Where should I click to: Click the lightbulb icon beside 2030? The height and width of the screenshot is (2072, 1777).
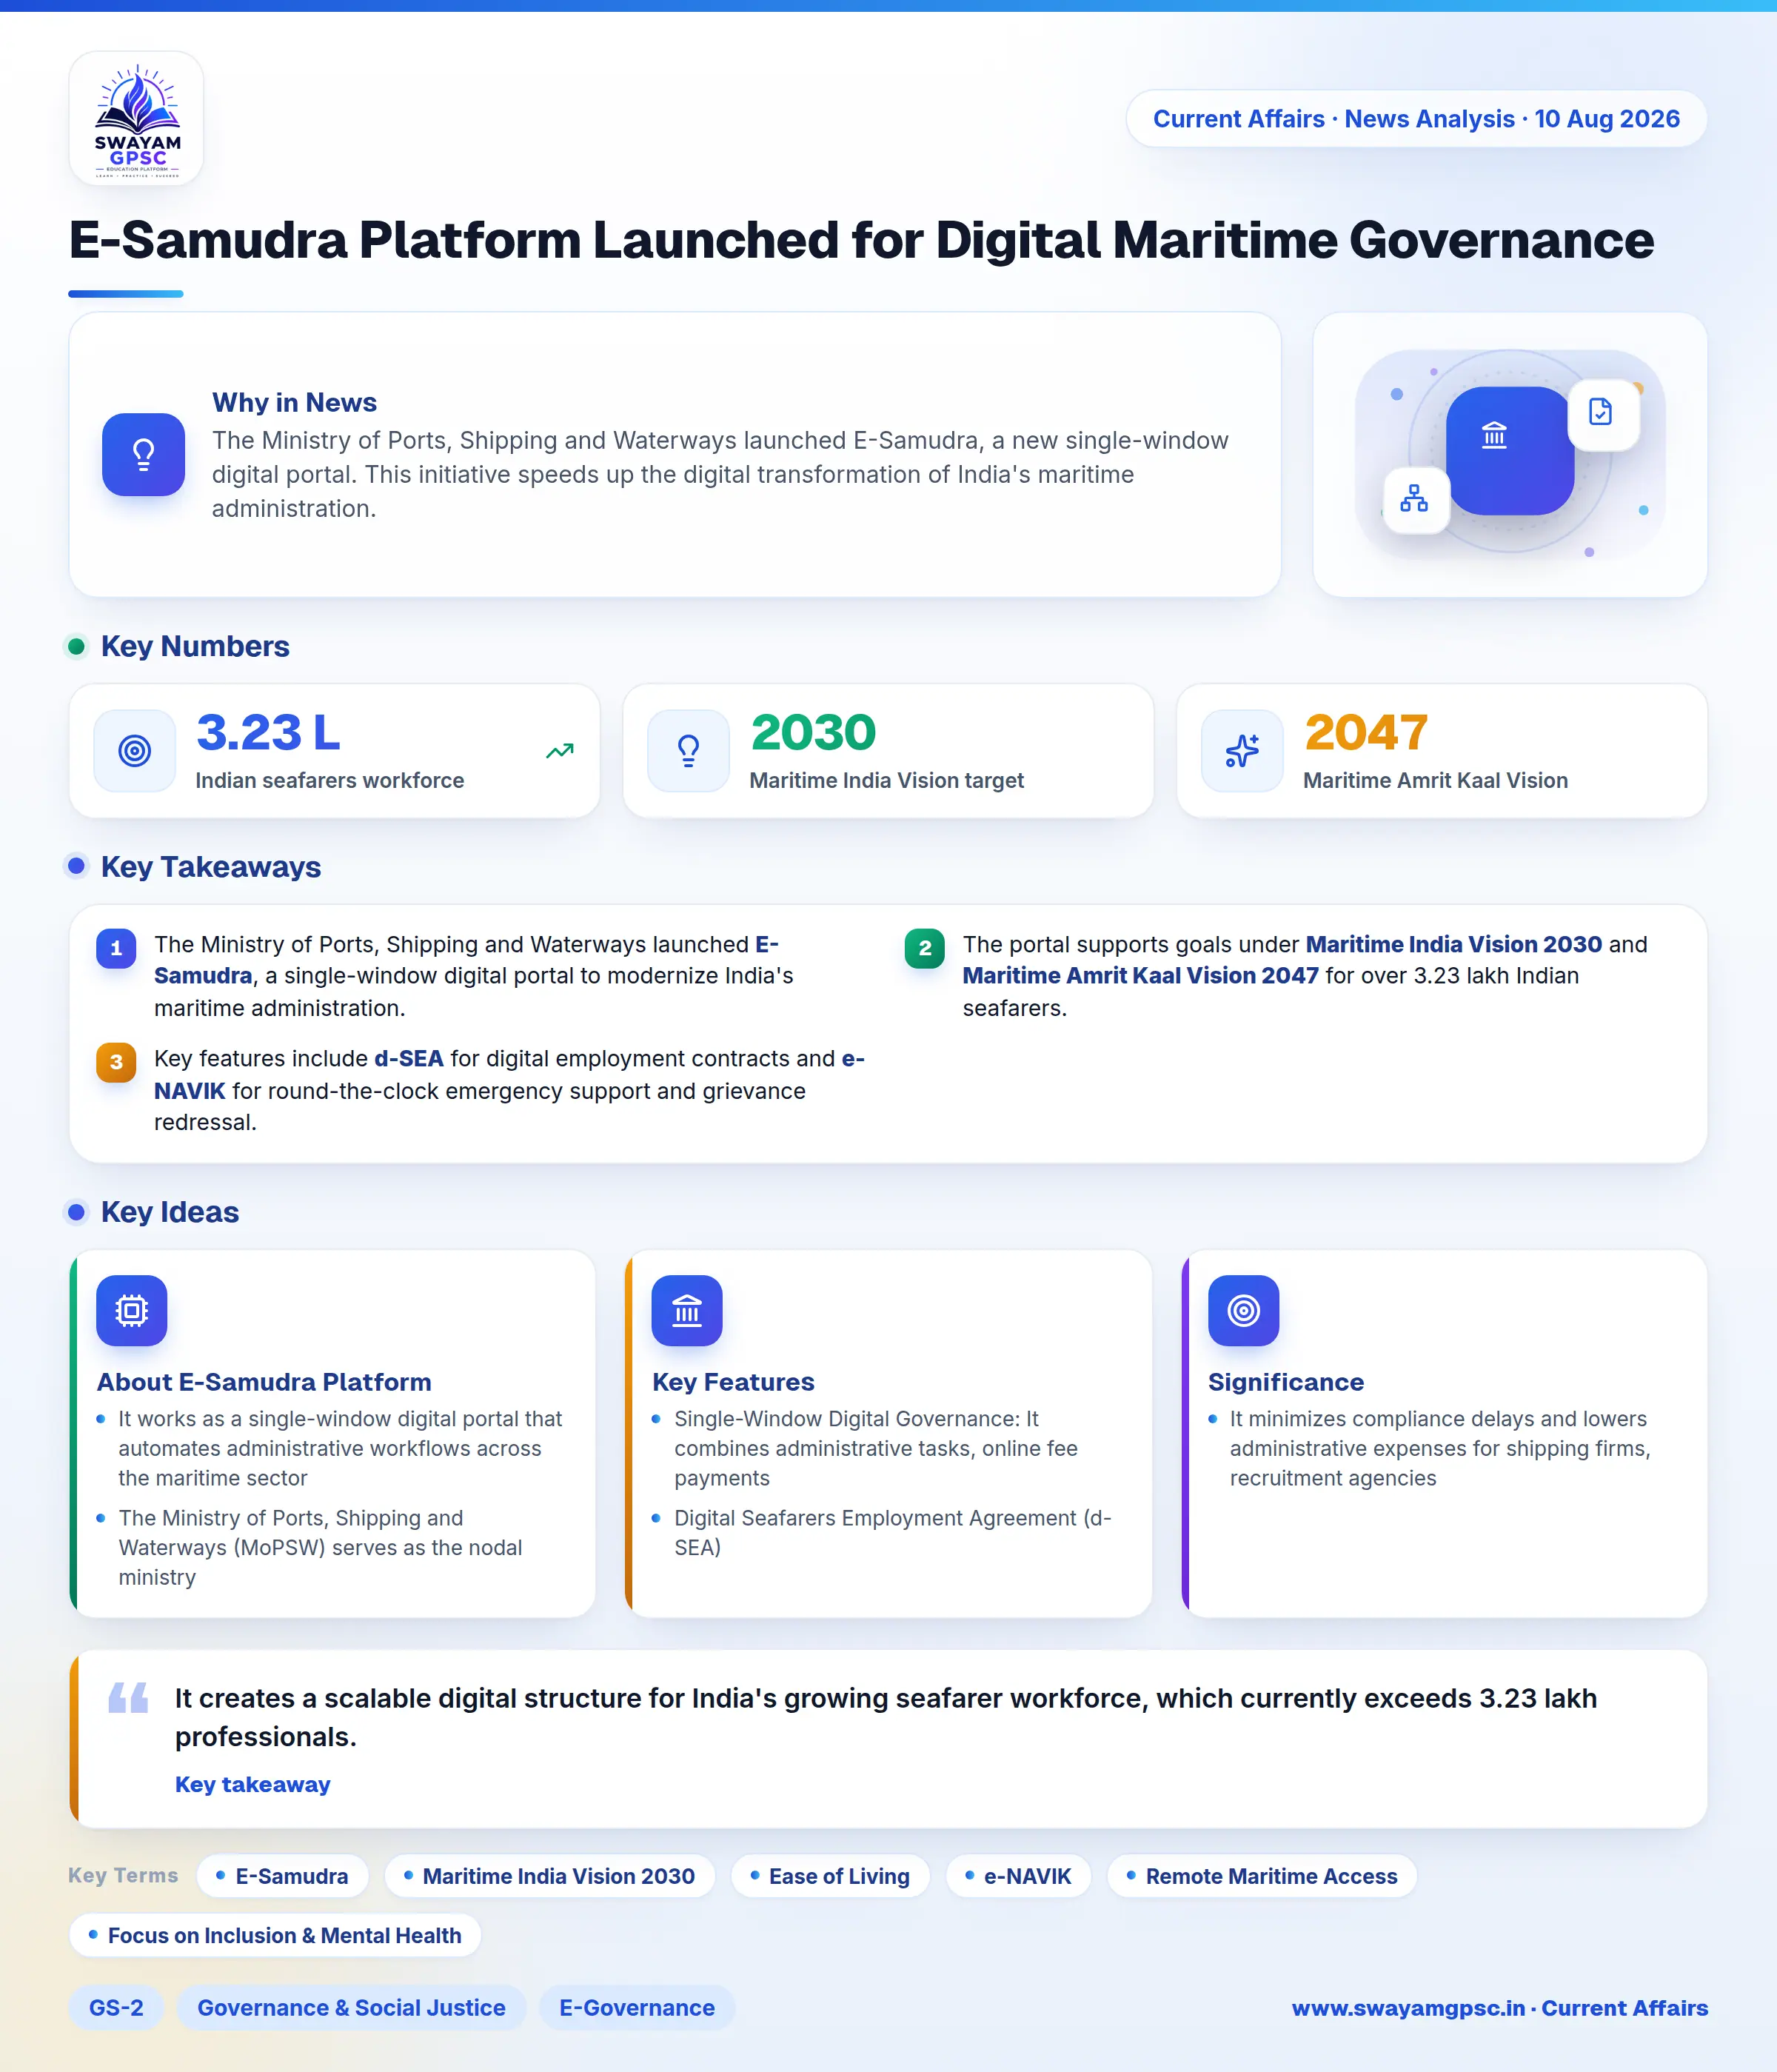[x=689, y=751]
